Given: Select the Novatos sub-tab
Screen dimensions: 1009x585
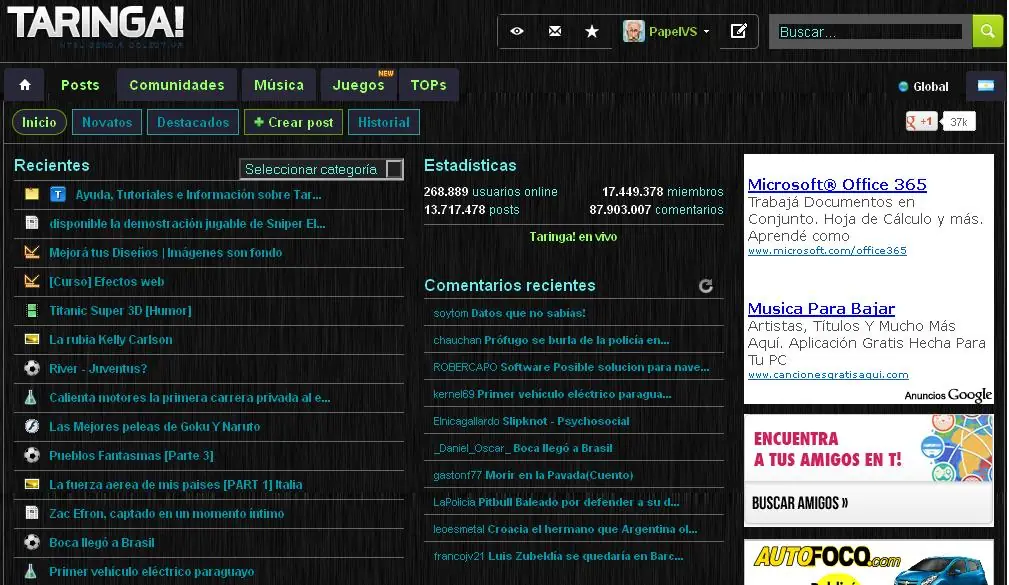Looking at the screenshot, I should click(x=107, y=122).
